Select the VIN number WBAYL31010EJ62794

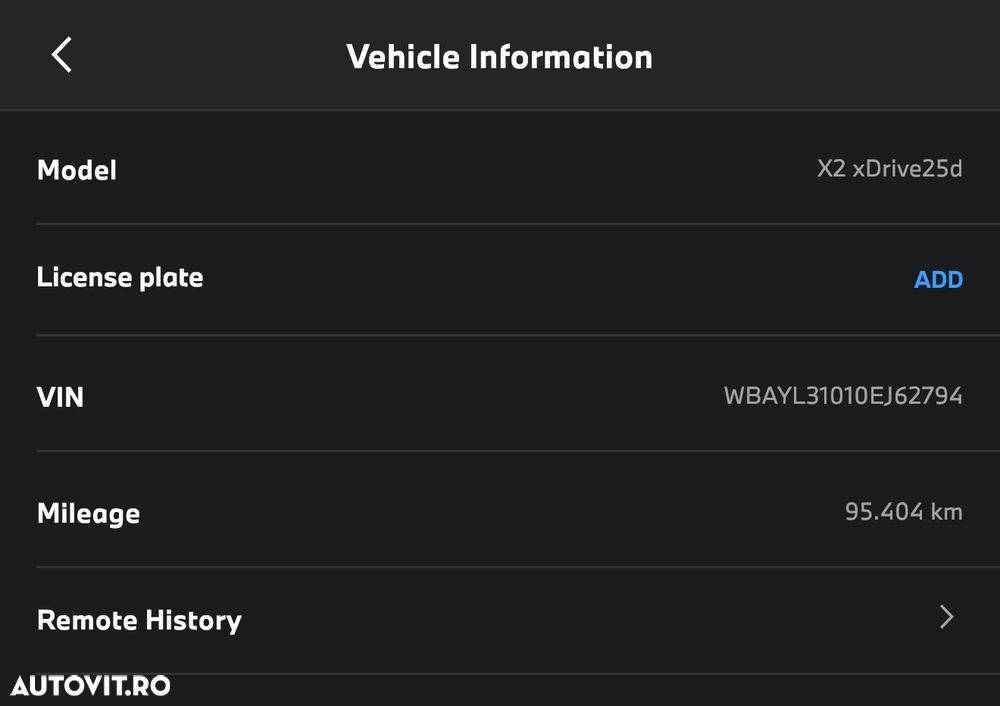tap(843, 396)
